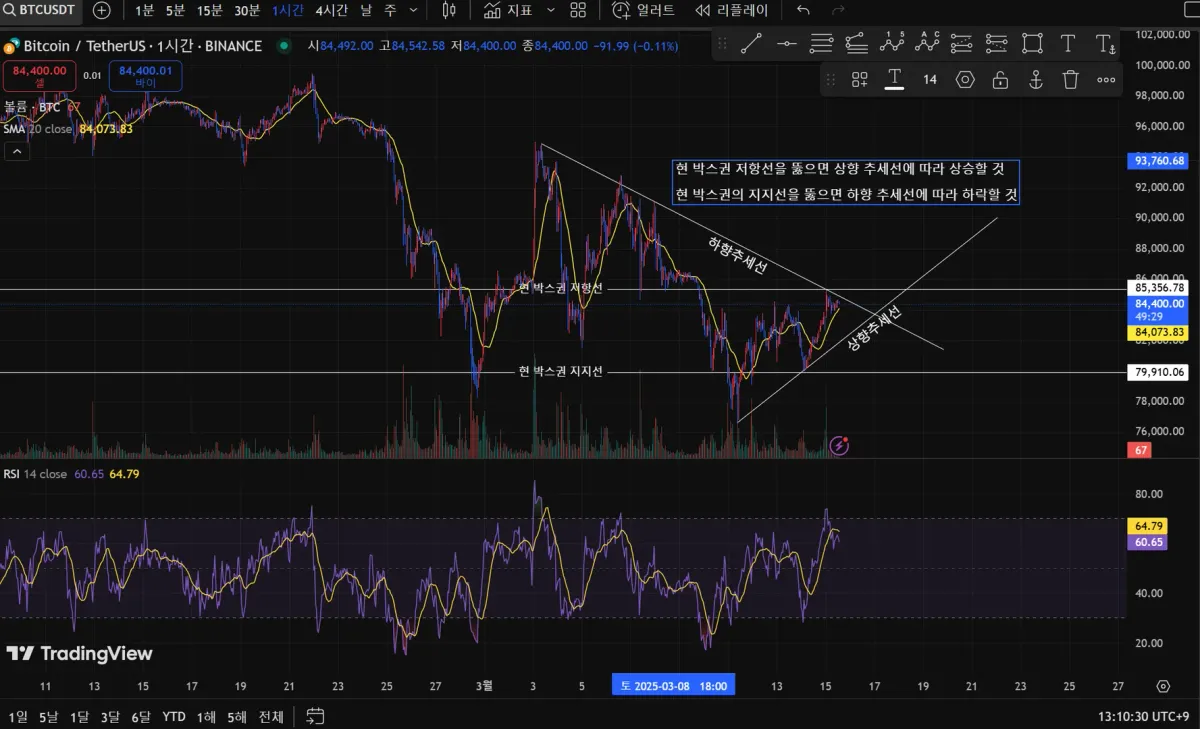The height and width of the screenshot is (729, 1200).
Task: Open the BTCUSDT symbol search
Action: (x=41, y=11)
